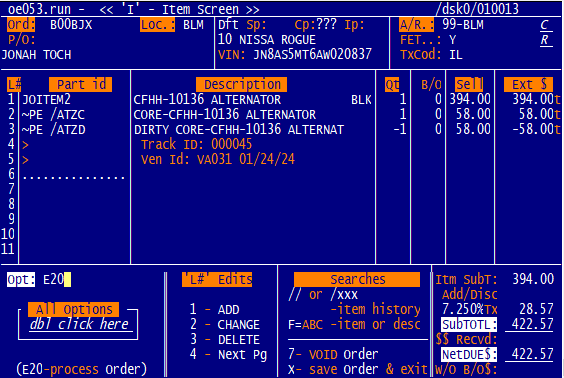Choose '4 - Next Pg' option

(x=228, y=355)
